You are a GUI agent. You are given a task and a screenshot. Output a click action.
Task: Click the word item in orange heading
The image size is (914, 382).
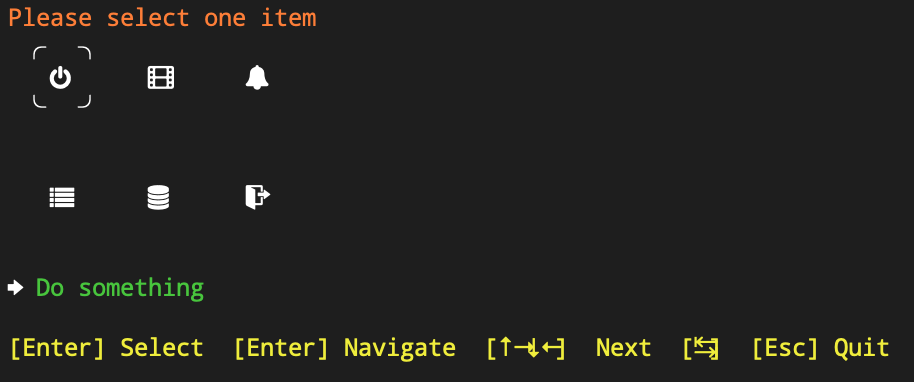[289, 18]
